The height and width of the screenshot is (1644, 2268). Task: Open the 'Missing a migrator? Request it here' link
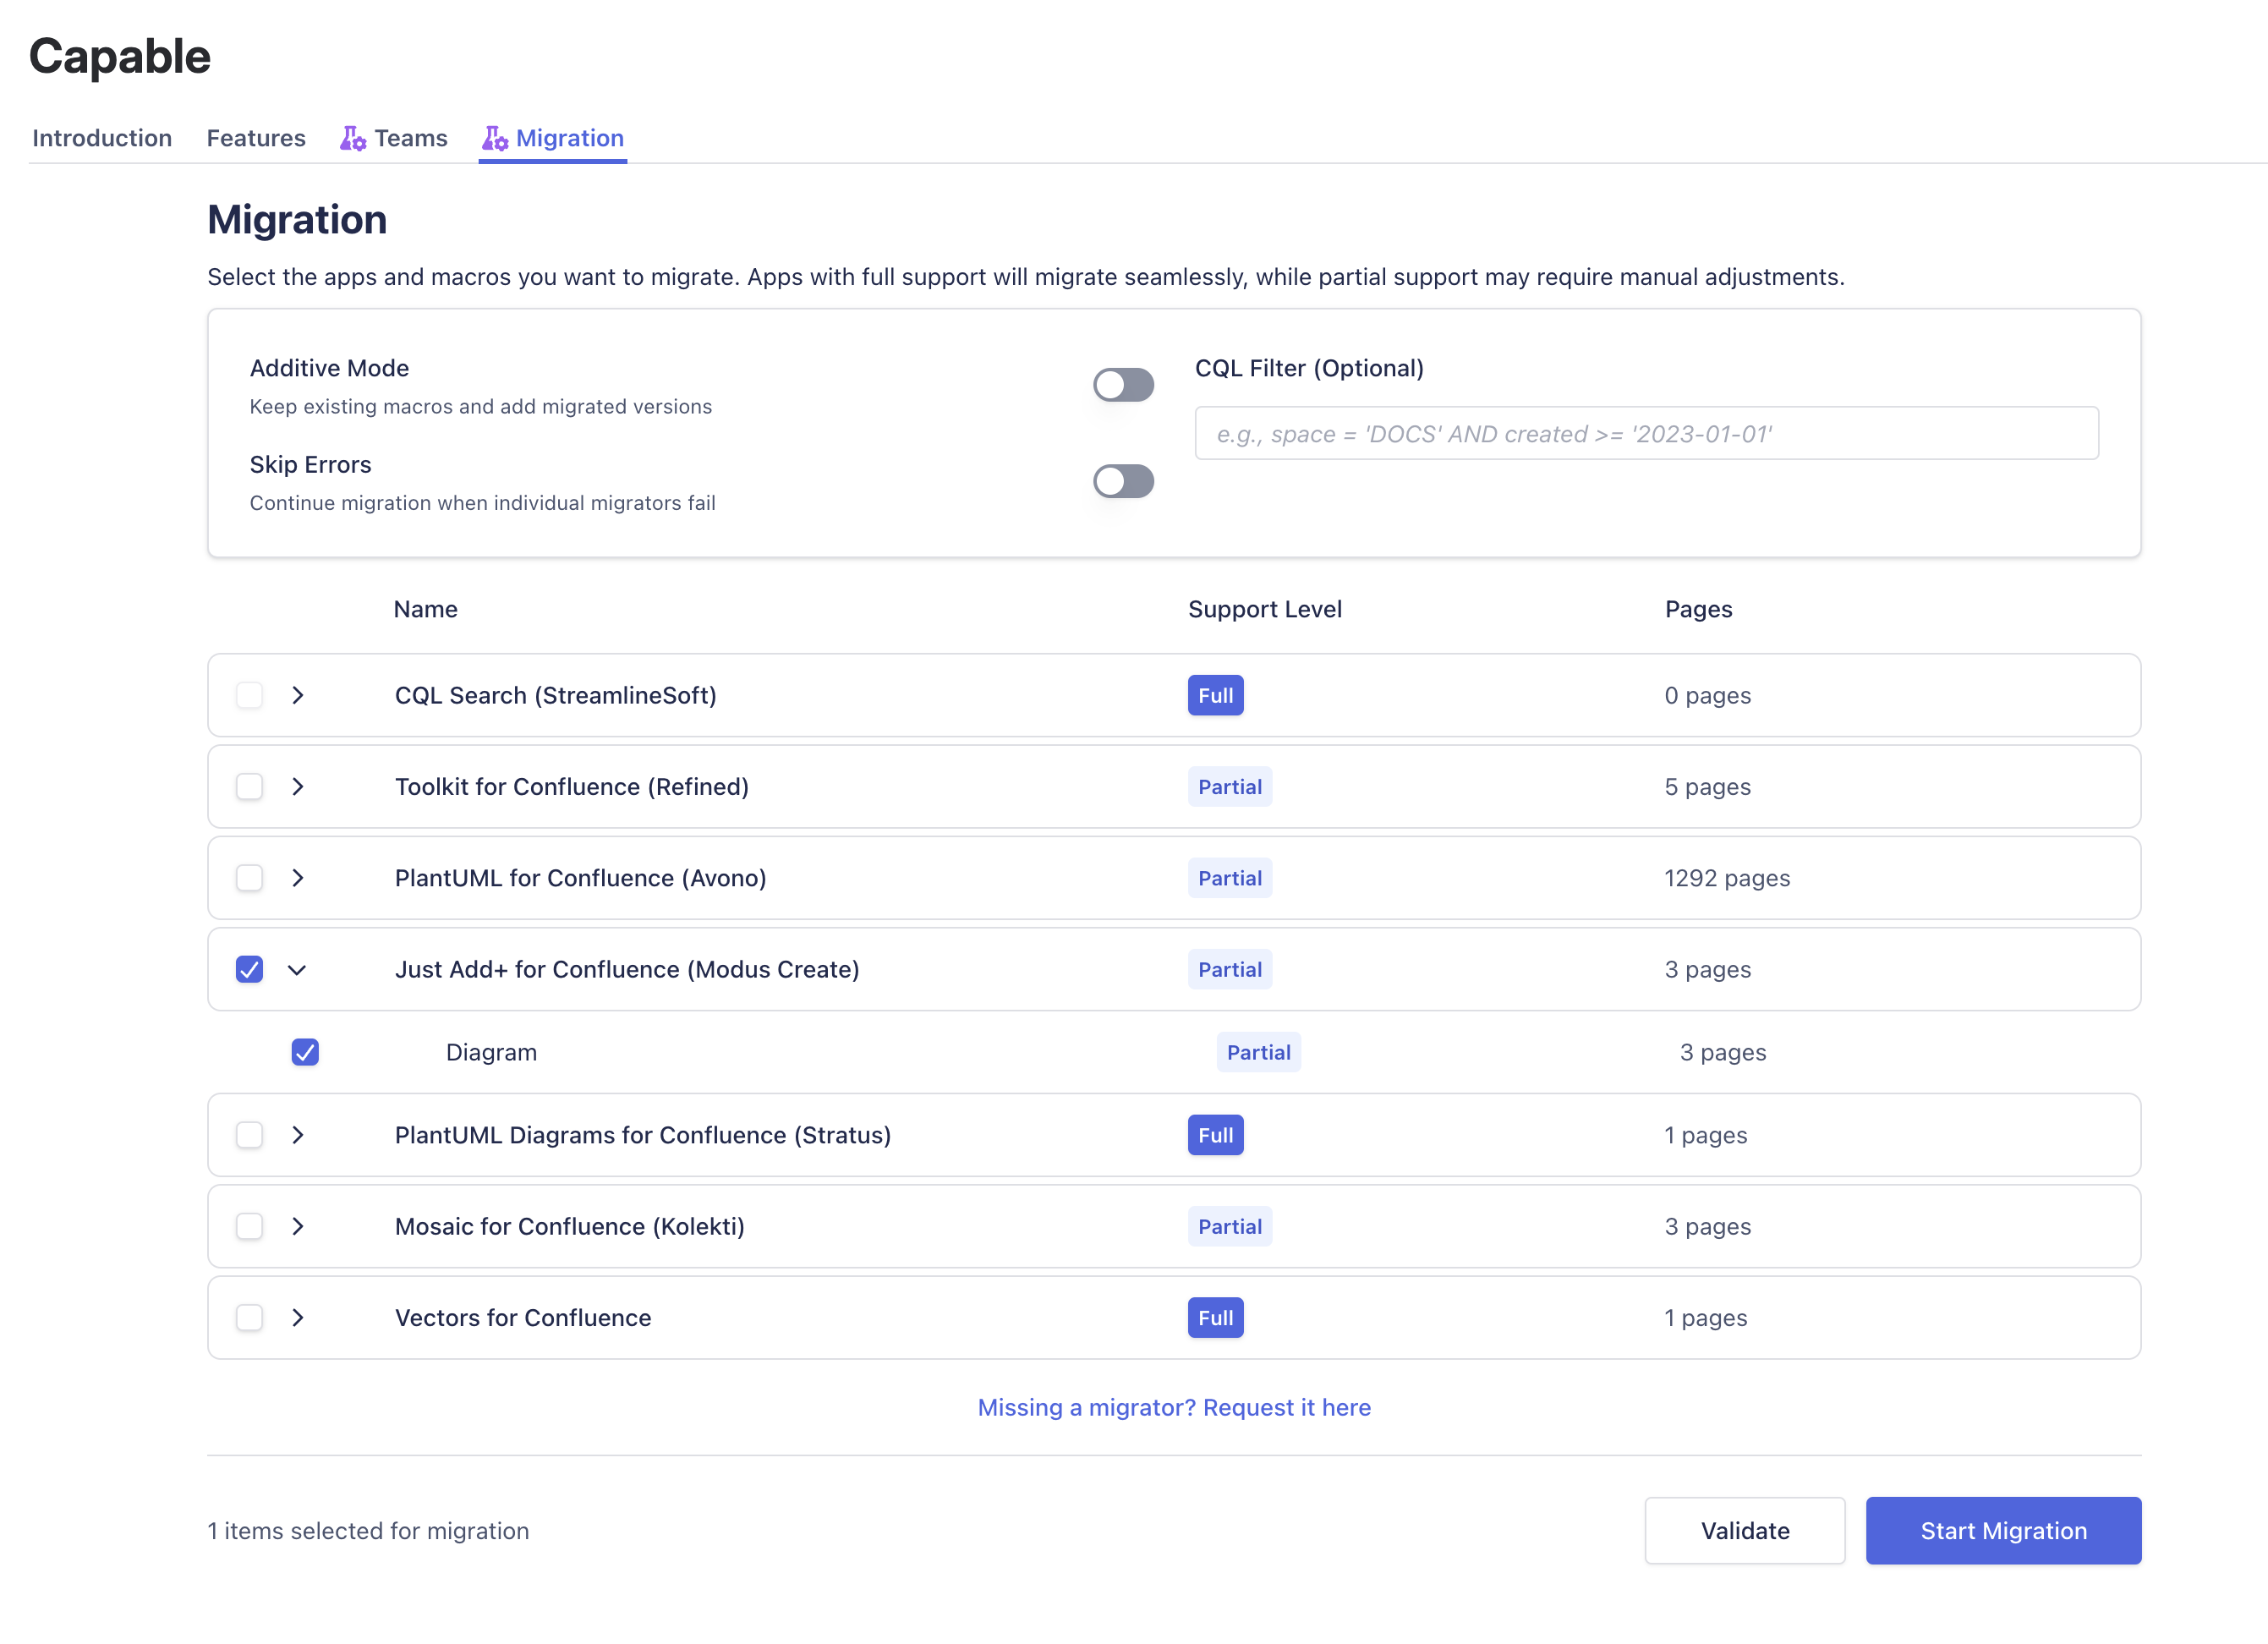click(1174, 1407)
